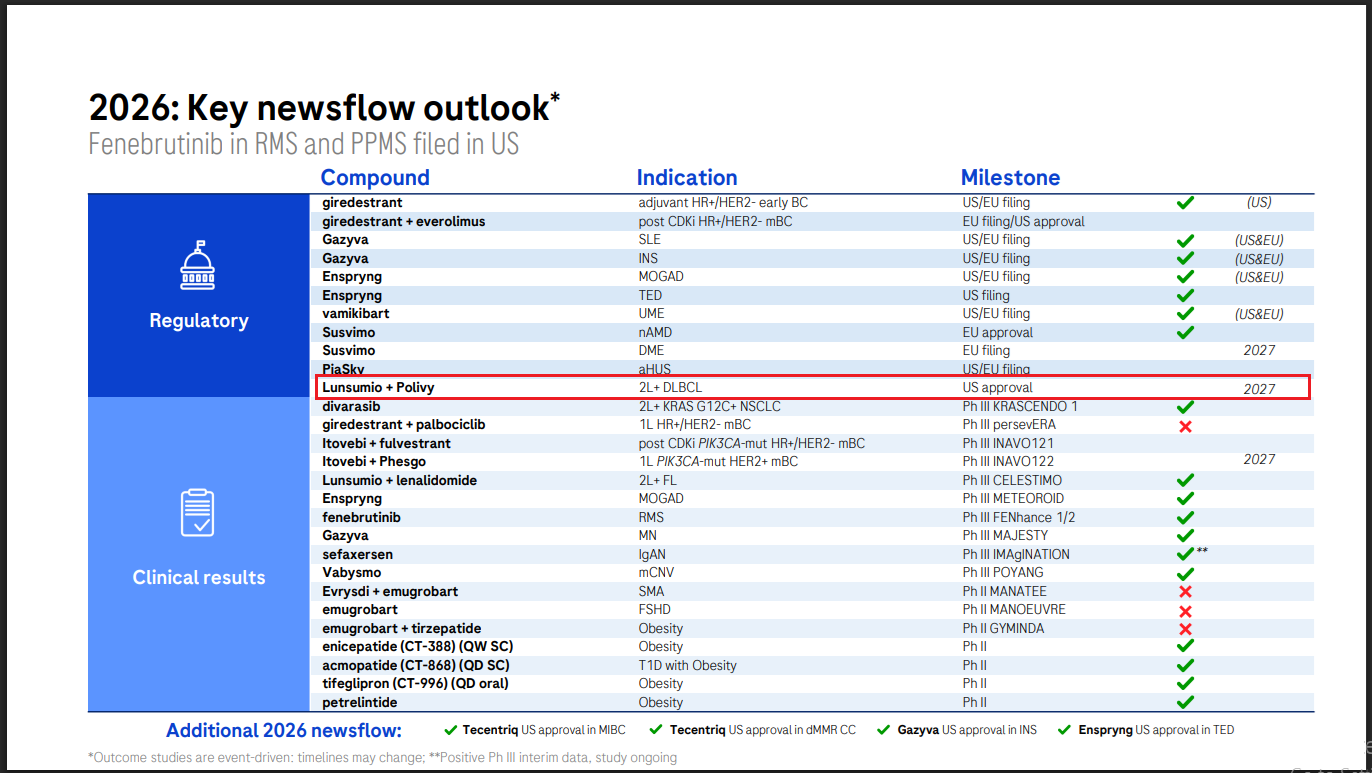This screenshot has width=1372, height=773.
Task: Click the red X for Ph II MANATEE
Action: (1185, 592)
